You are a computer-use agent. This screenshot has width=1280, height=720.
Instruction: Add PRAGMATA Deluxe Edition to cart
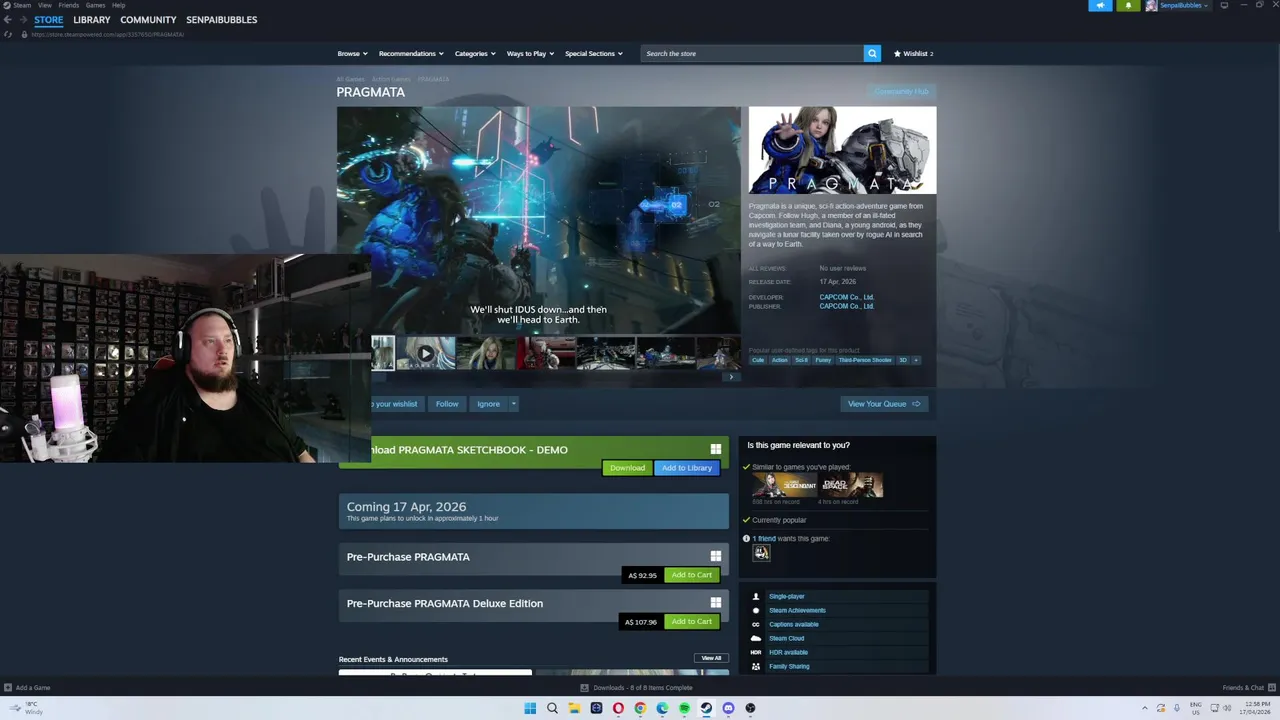pos(691,622)
